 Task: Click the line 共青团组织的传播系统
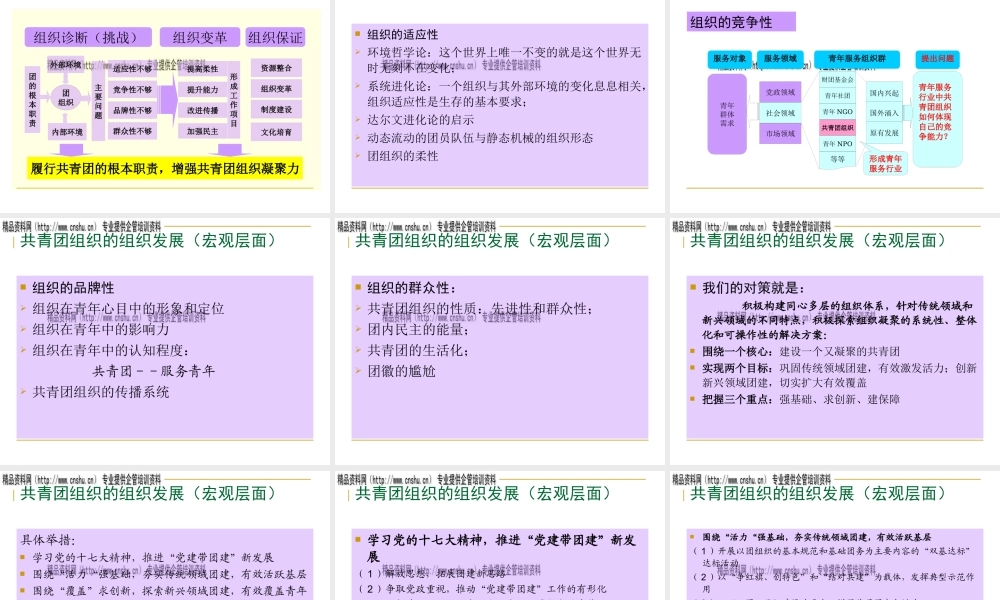pyautogui.click(x=101, y=392)
